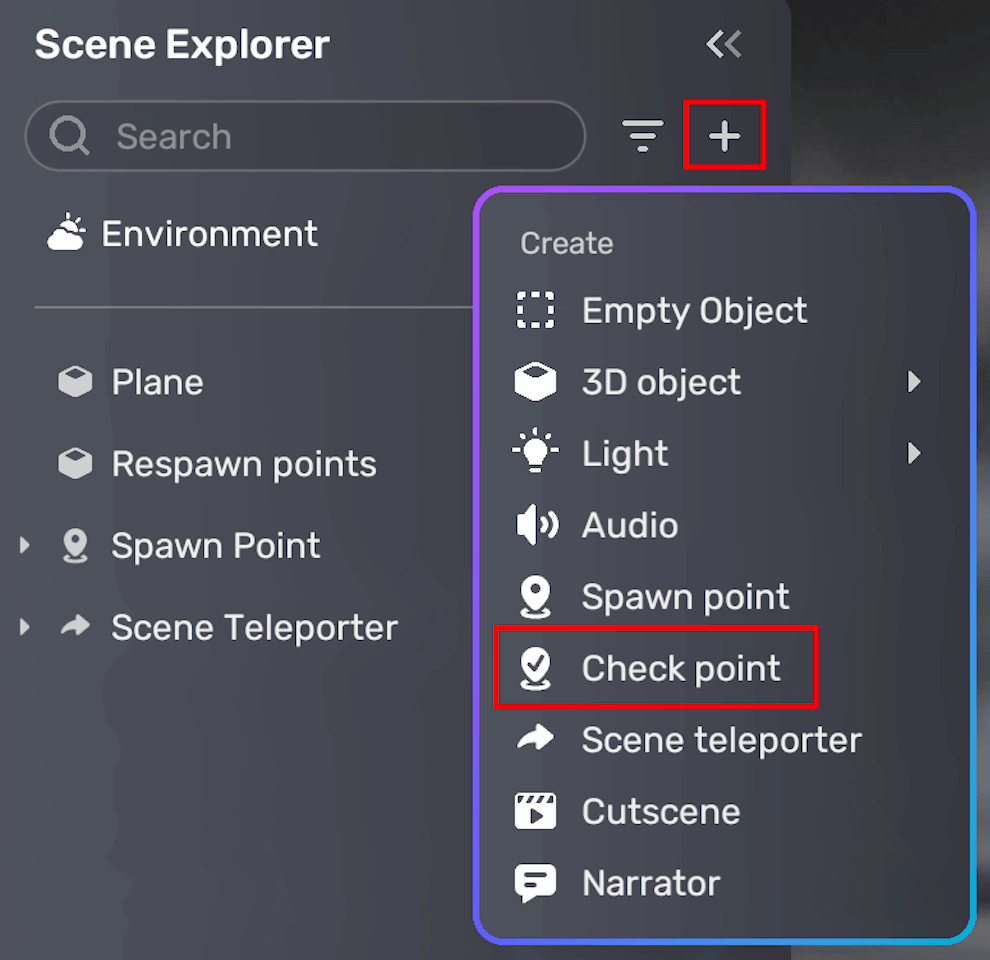Click the Plane cube icon
This screenshot has height=960, width=990.
click(75, 381)
